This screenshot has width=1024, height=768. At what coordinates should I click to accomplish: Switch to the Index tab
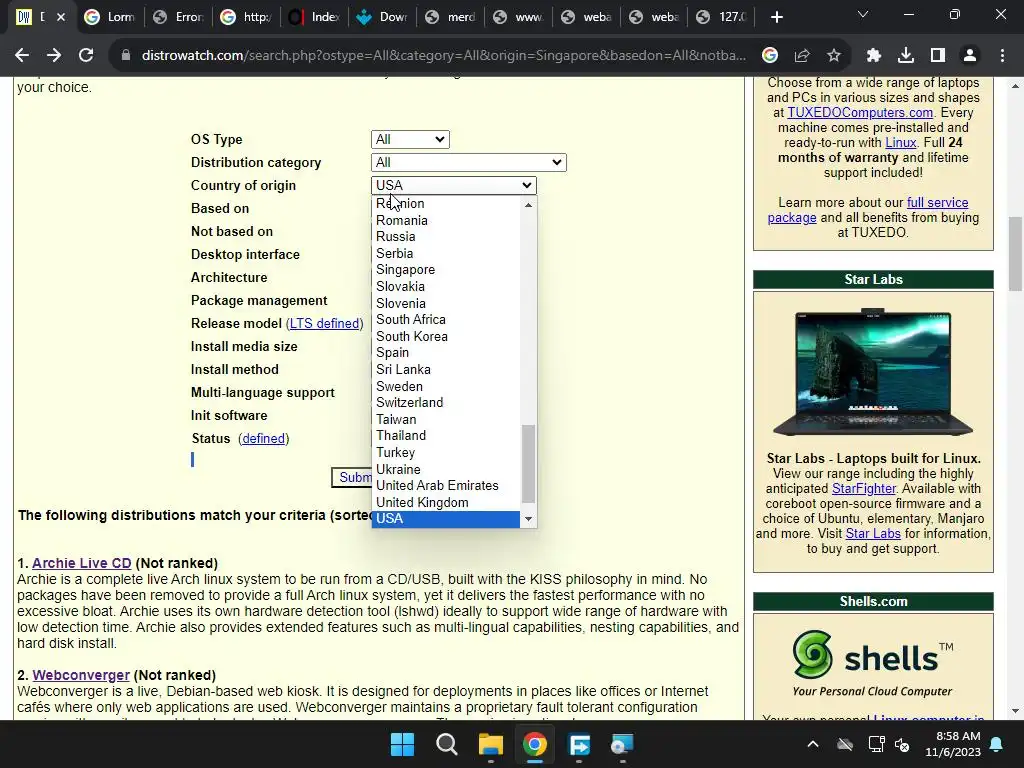click(313, 17)
